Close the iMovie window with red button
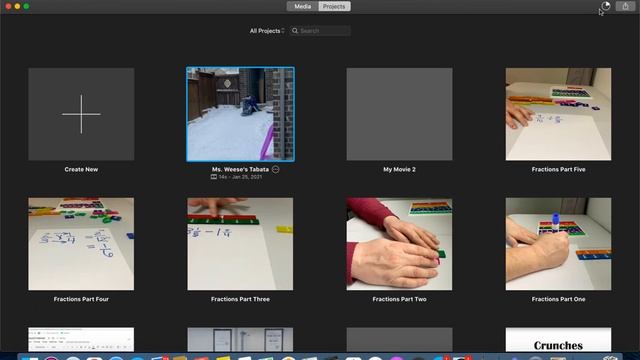This screenshot has height=360, width=640. tap(8, 6)
